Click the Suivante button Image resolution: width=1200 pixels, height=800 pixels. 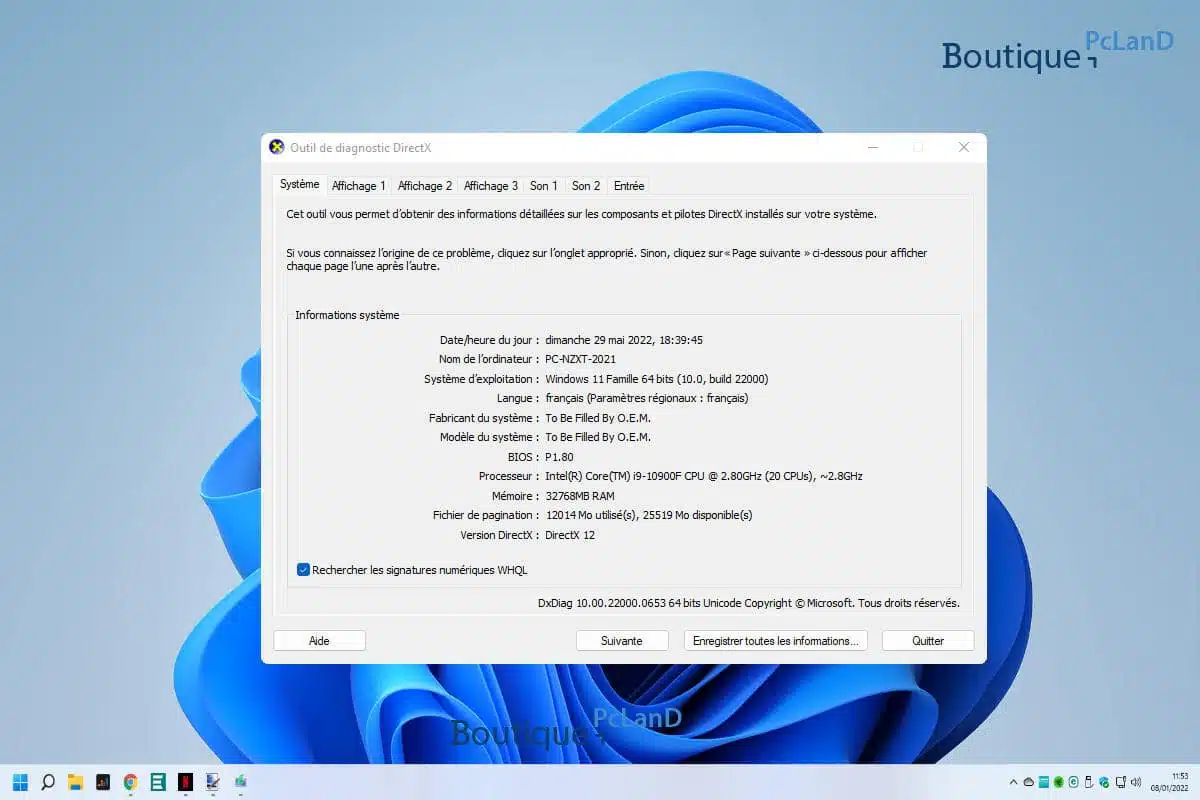(x=622, y=641)
